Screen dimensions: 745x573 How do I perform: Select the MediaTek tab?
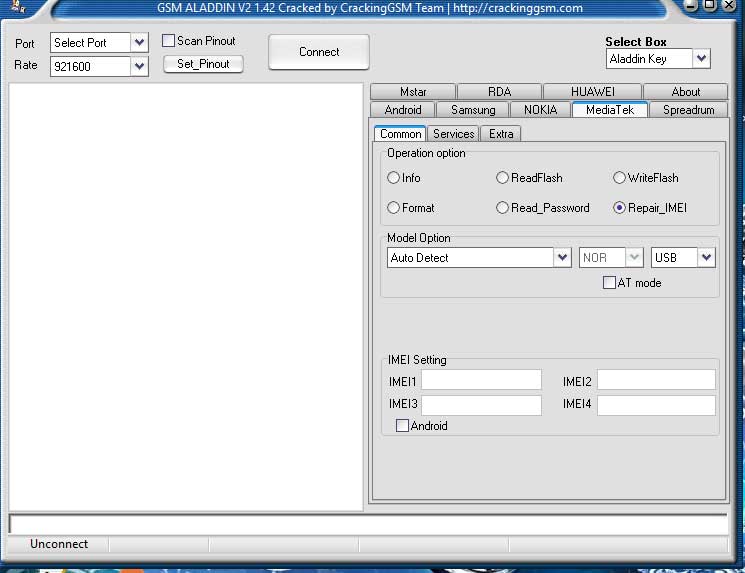610,109
